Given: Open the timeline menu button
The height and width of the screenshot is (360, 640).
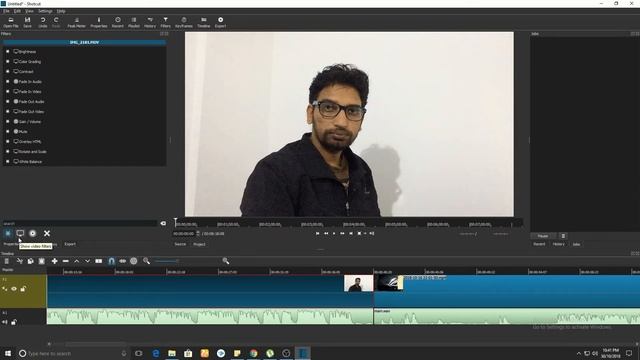Looking at the screenshot, I should [x=7, y=261].
